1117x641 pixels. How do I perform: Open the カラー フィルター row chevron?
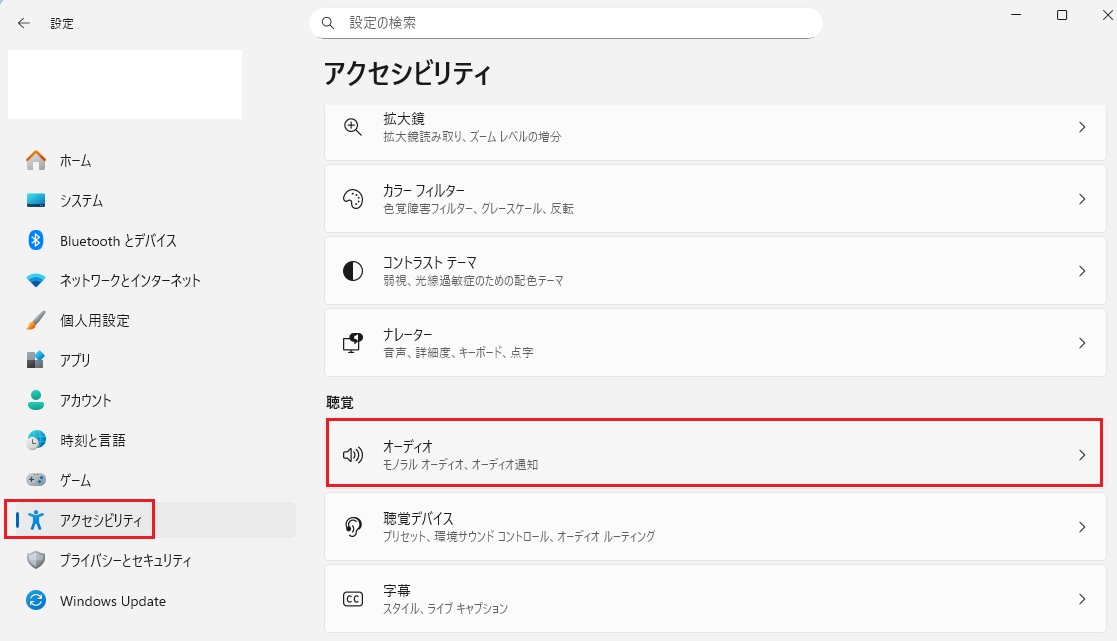pyautogui.click(x=1081, y=199)
